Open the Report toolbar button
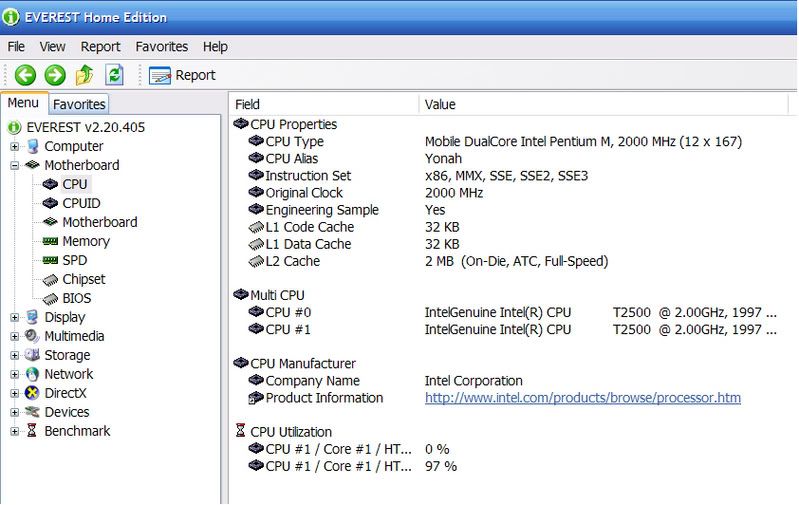Screen dimensions: 799x505 (182, 75)
